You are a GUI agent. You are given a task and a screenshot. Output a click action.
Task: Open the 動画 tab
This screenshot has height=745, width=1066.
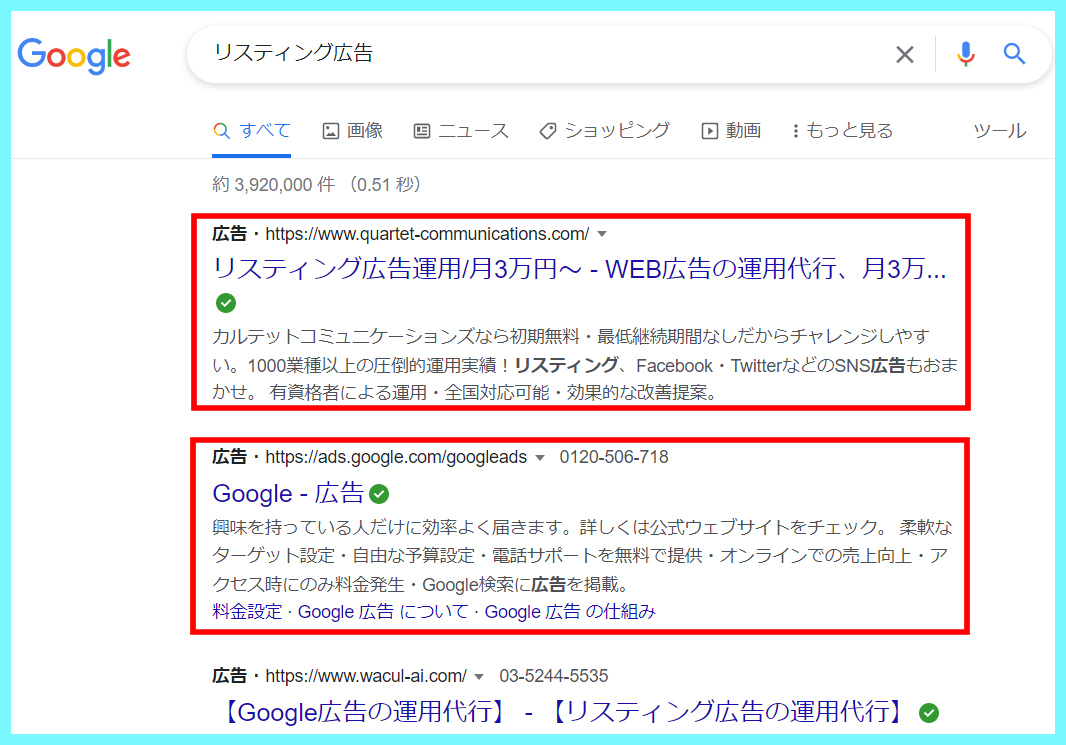[x=731, y=131]
